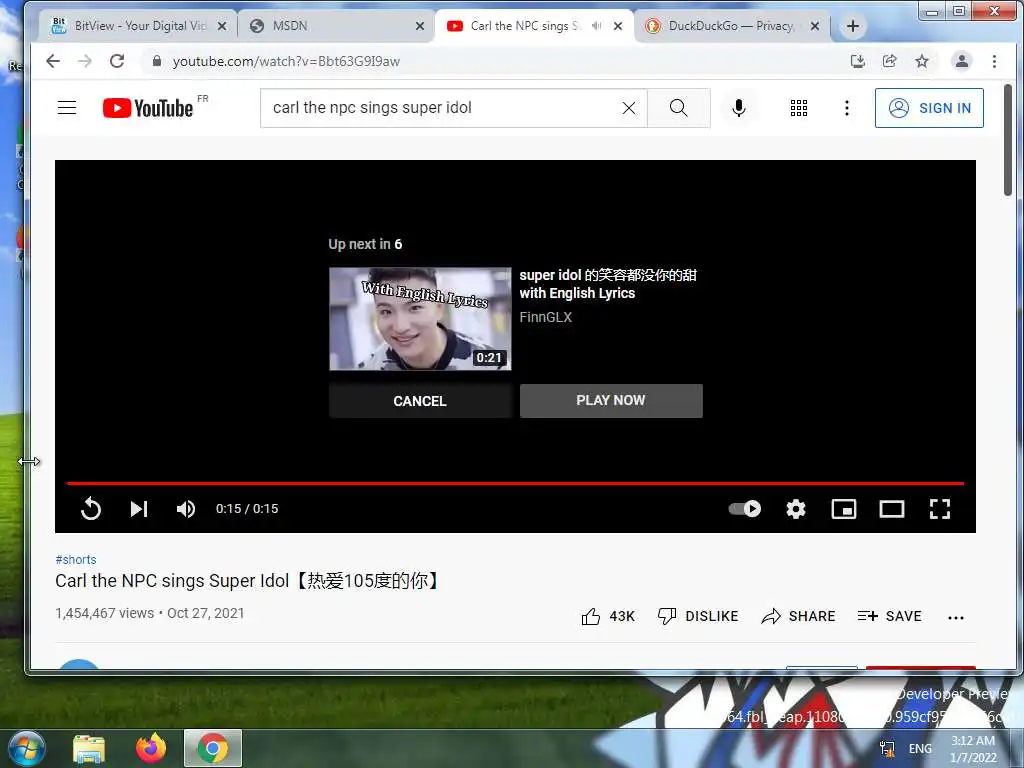Switch to miniplayer mode
This screenshot has height=768, width=1024.
point(844,509)
